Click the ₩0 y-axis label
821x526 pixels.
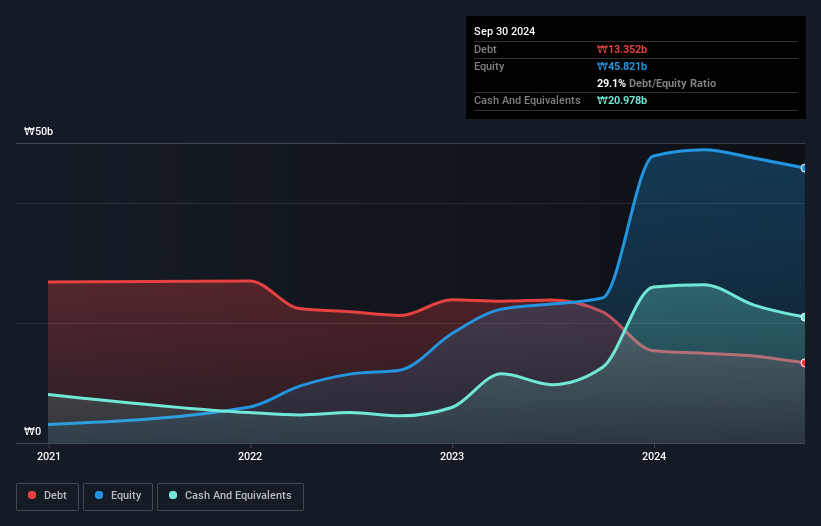[x=32, y=431]
